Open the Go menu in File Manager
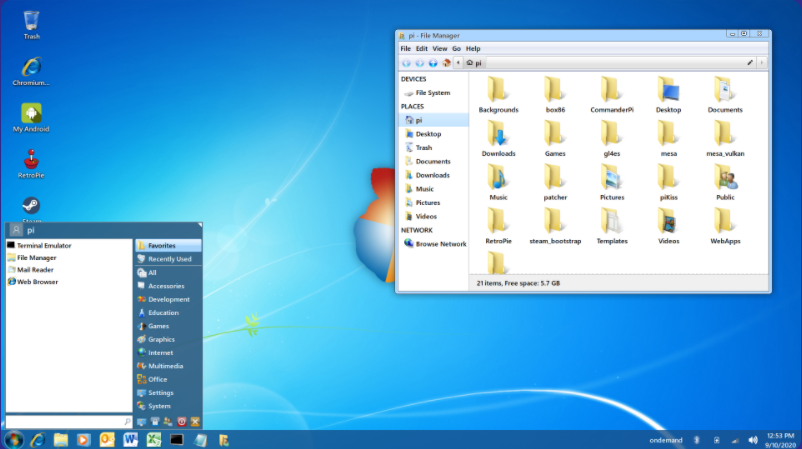802x449 pixels. pos(456,48)
